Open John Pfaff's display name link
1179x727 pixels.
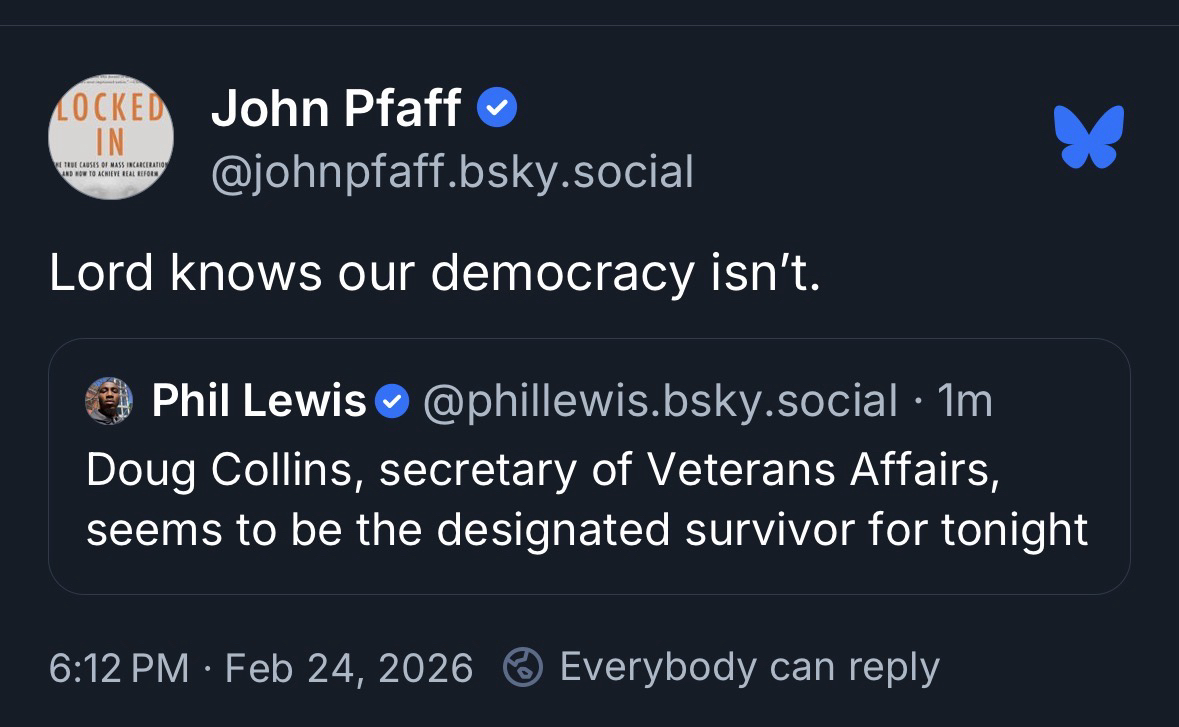(336, 108)
